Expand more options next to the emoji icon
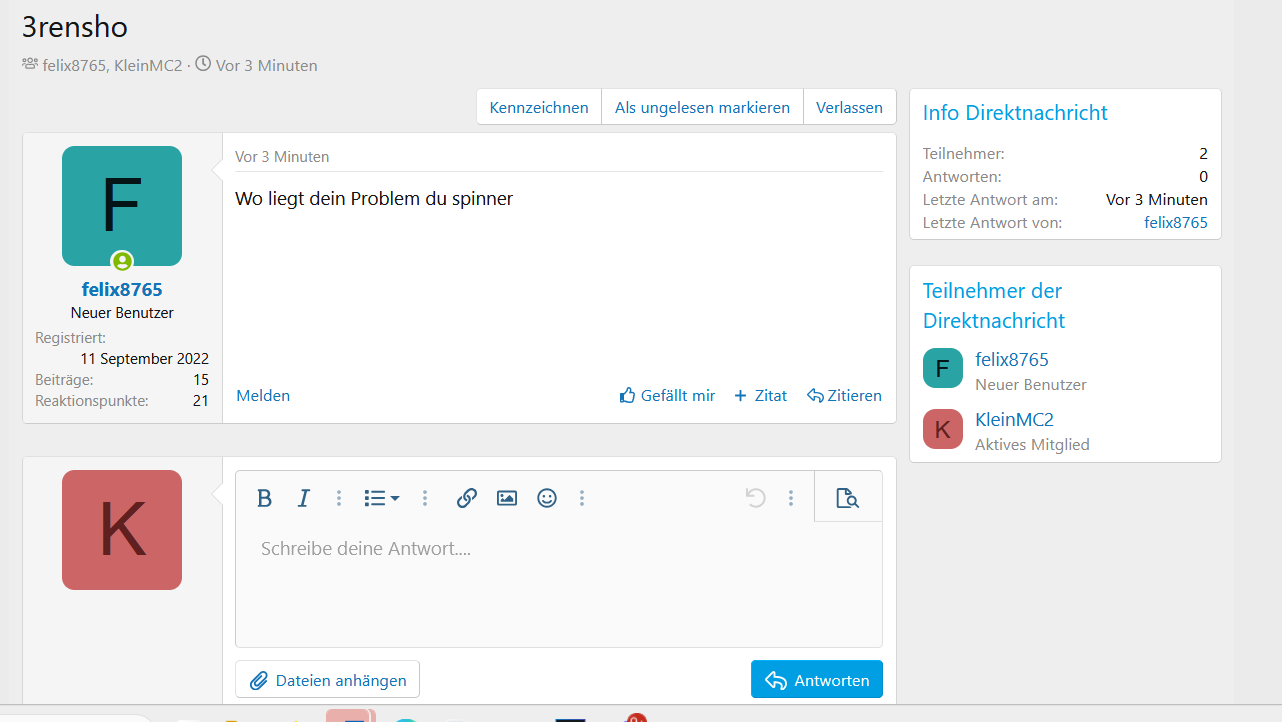Viewport: 1282px width, 722px height. (582, 498)
